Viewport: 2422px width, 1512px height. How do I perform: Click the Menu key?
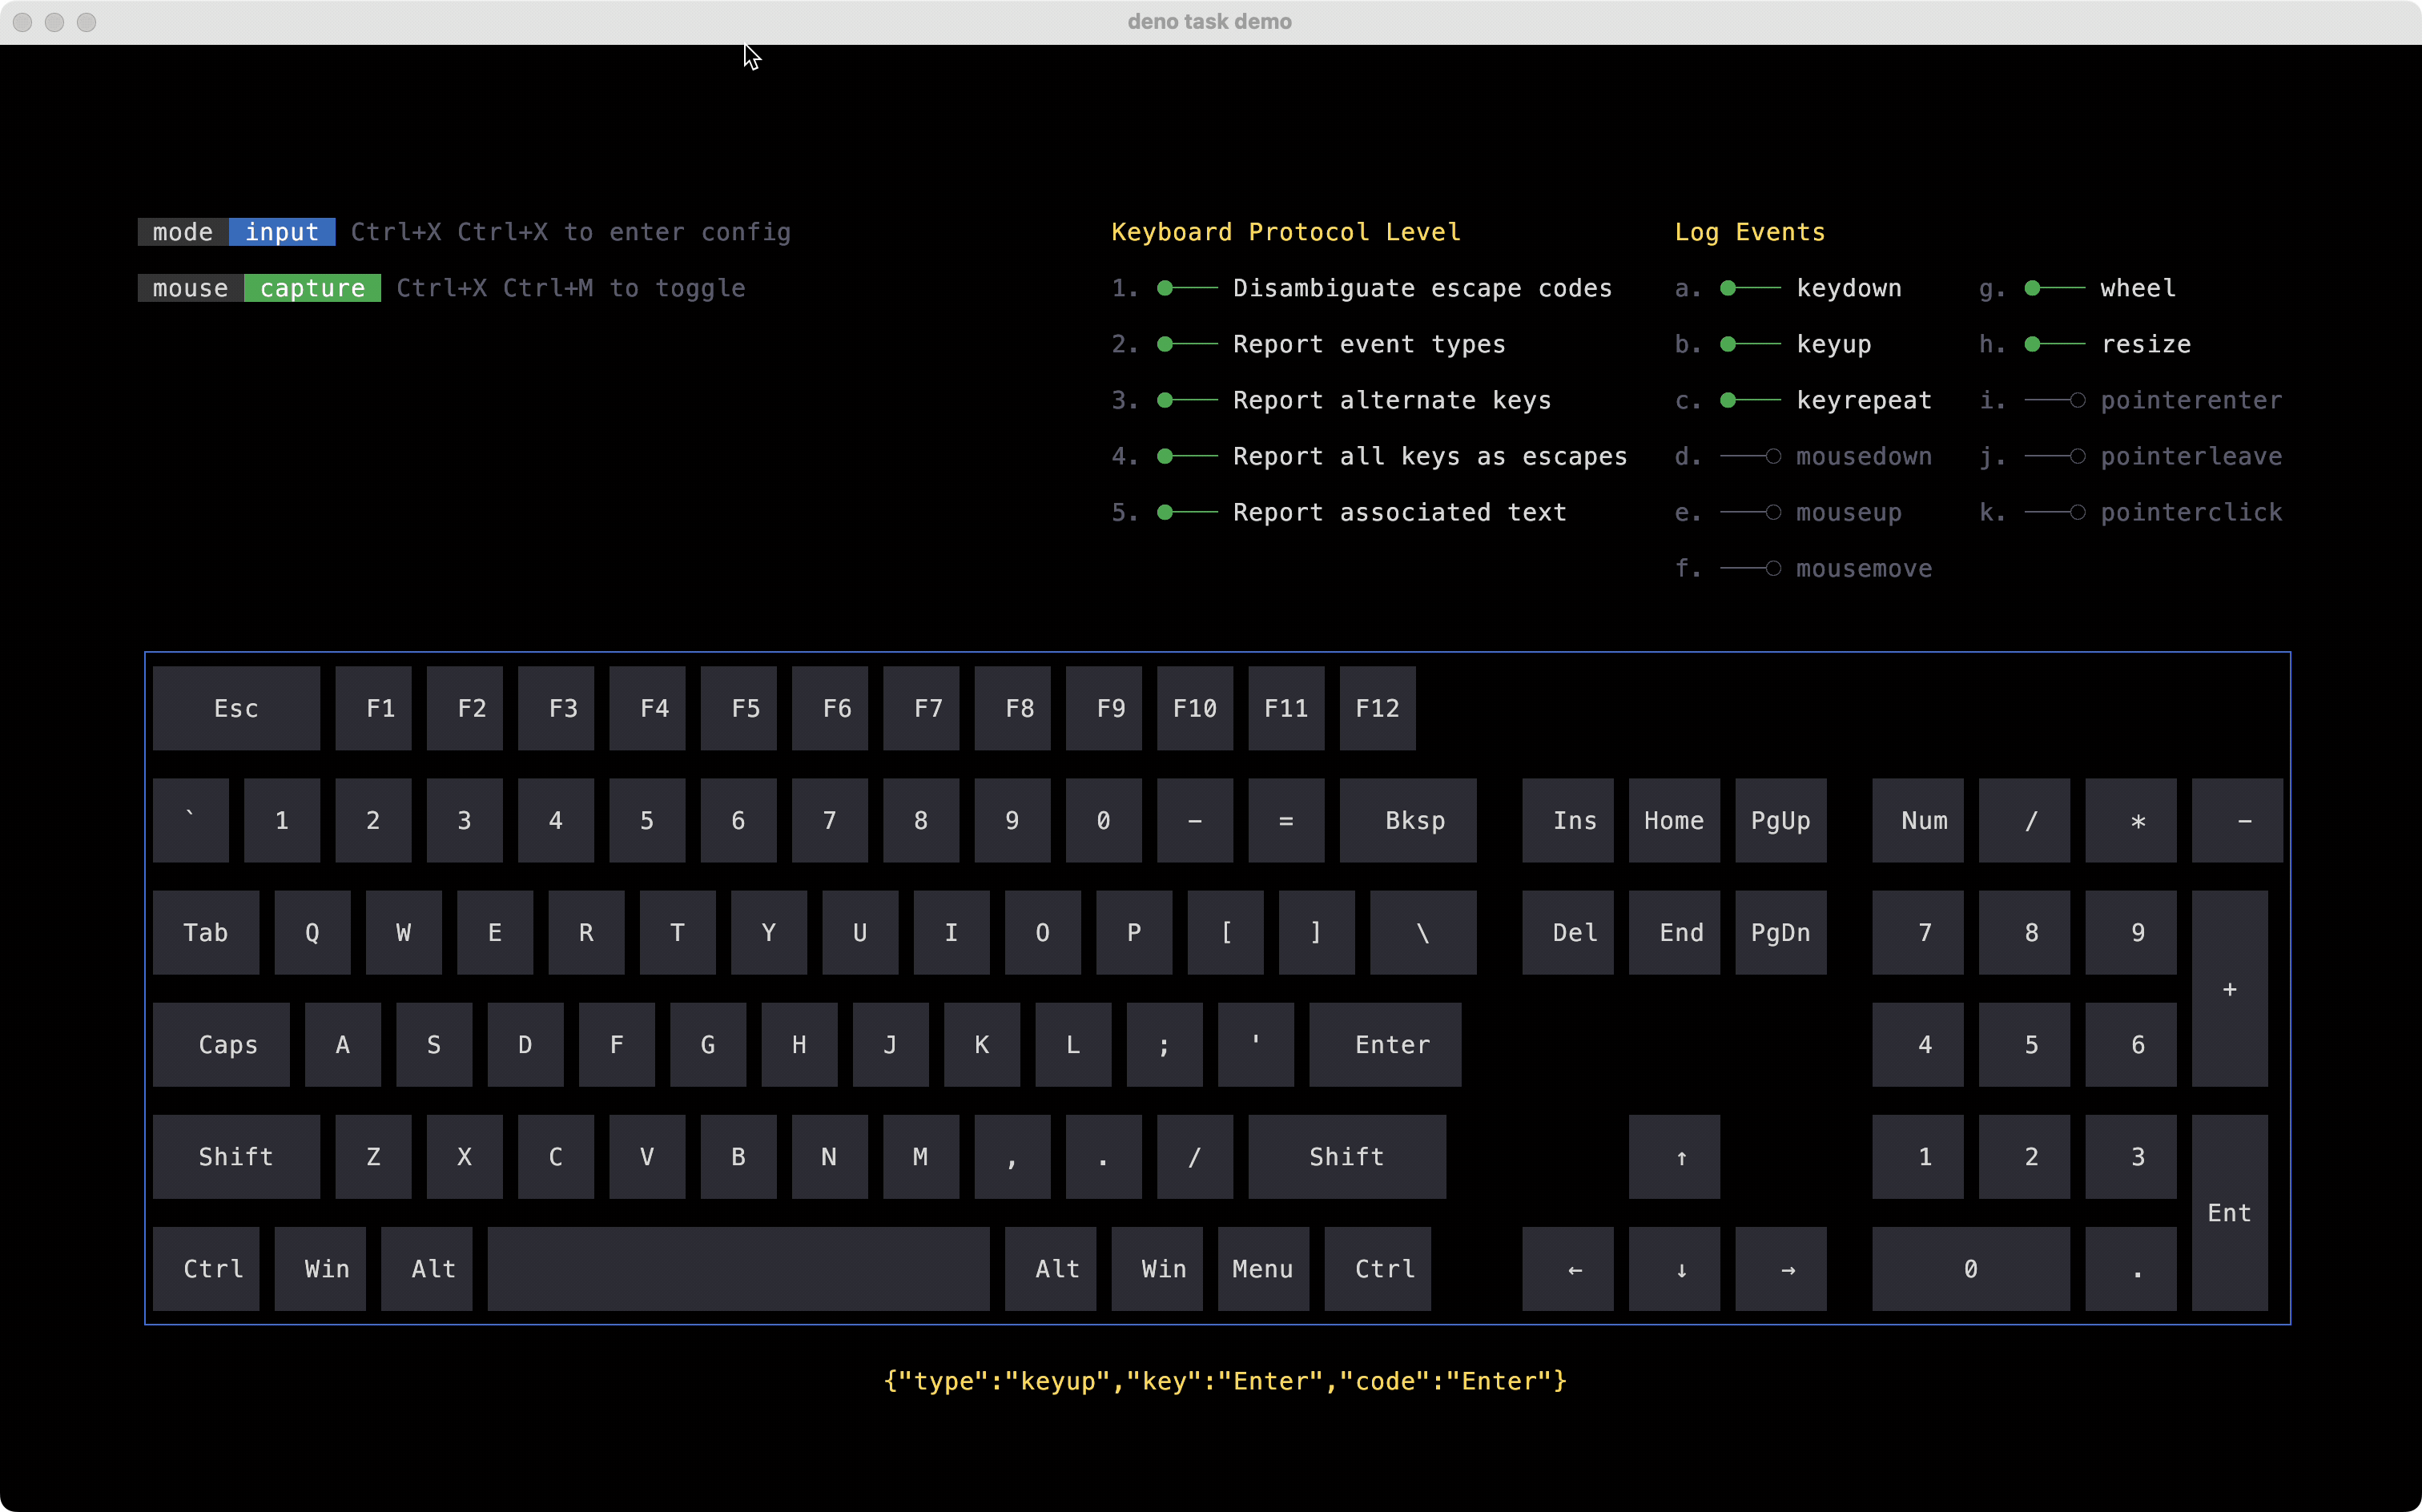1263,1268
